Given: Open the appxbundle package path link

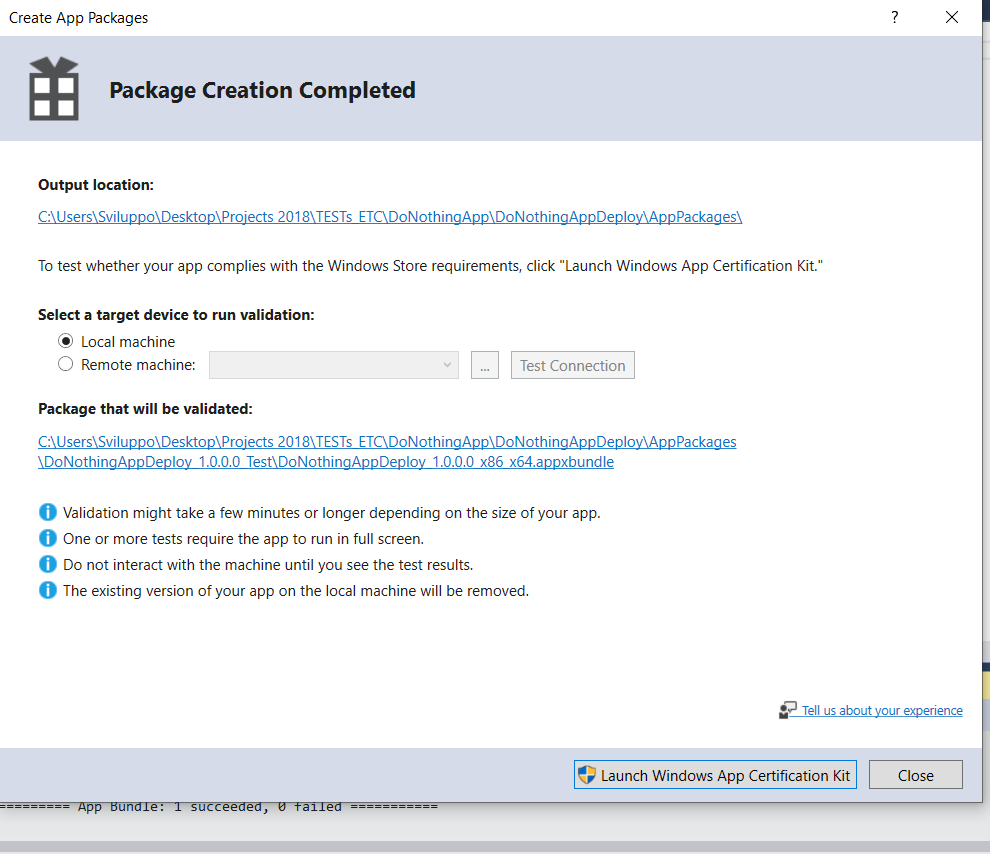Looking at the screenshot, I should coord(387,451).
